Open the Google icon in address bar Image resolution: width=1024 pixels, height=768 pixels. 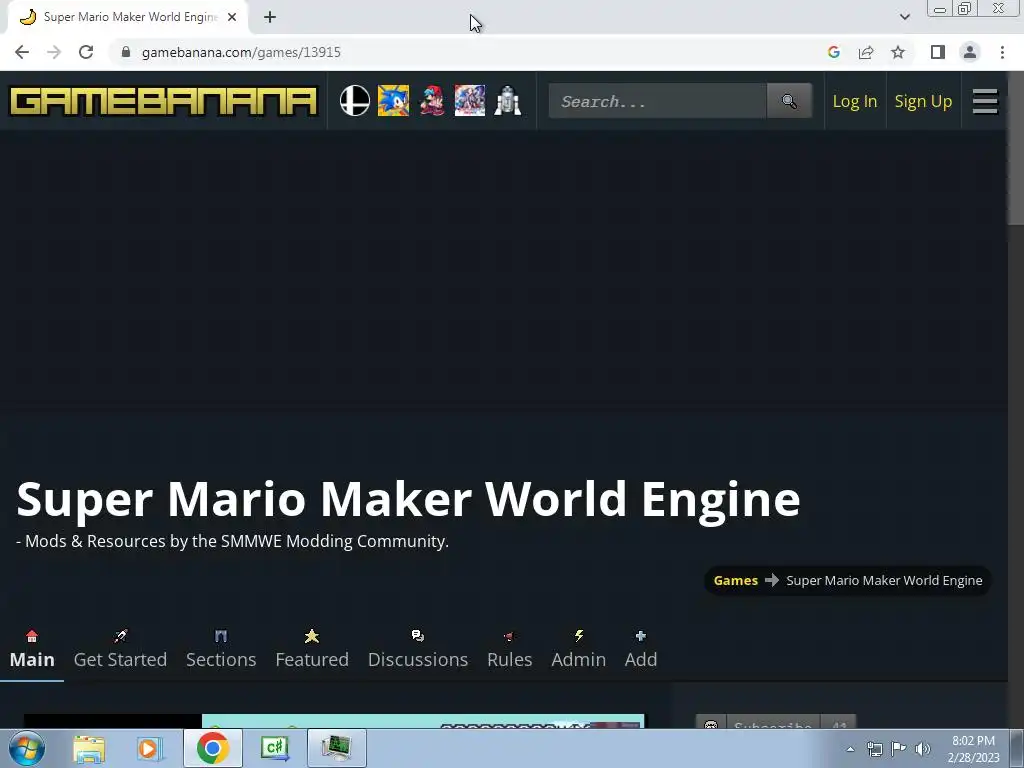click(x=833, y=52)
